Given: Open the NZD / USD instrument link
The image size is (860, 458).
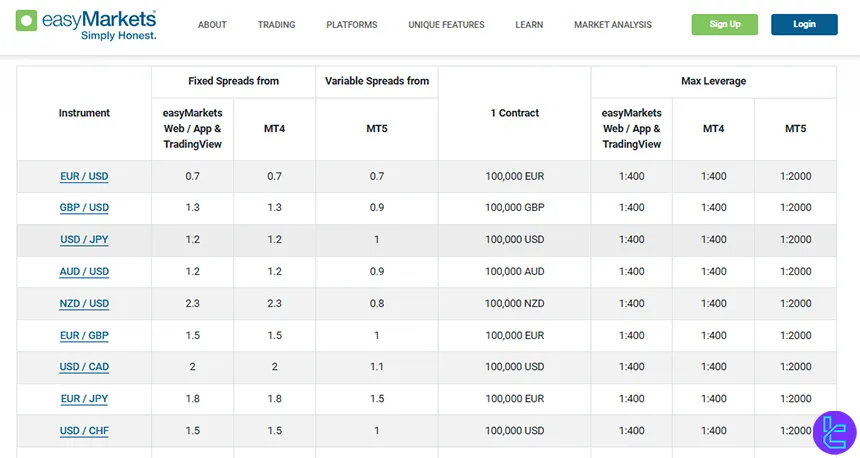Looking at the screenshot, I should tap(84, 303).
